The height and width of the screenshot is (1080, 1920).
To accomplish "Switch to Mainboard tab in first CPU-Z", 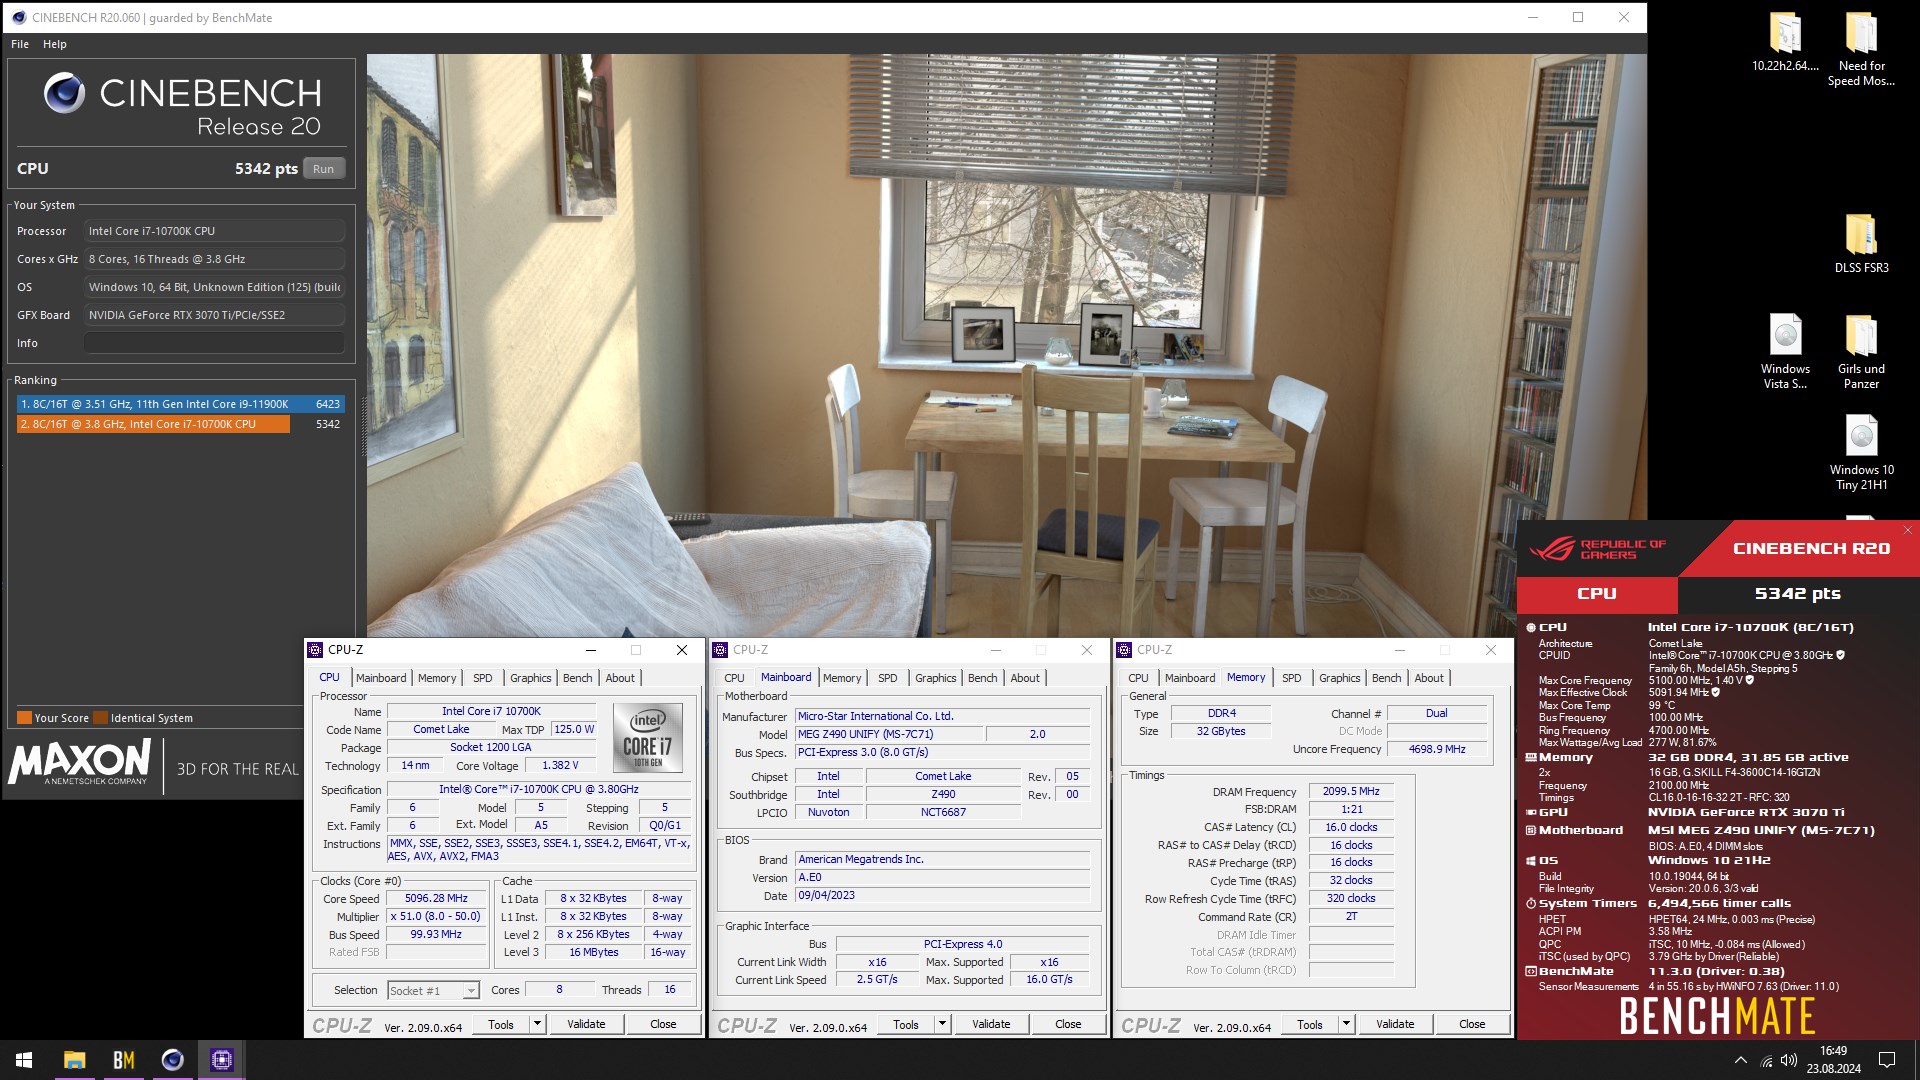I will click(x=381, y=678).
